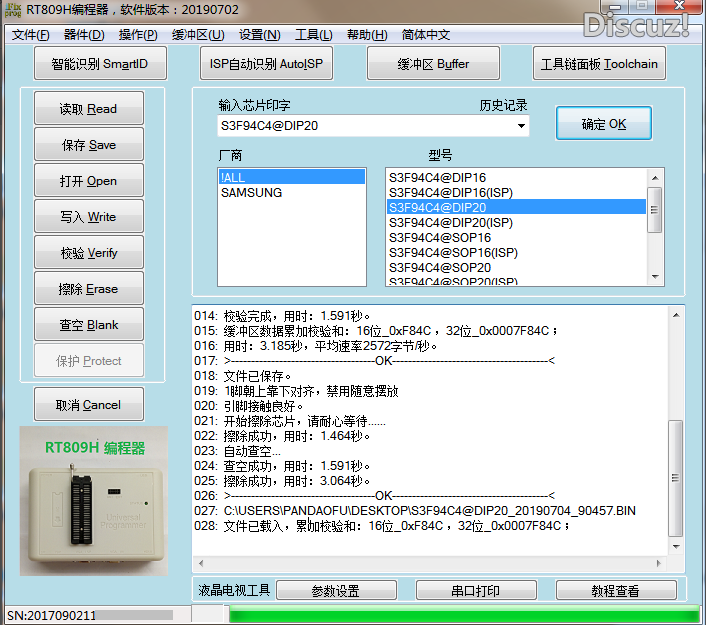Screen dimensions: 706x625
Task: Click log line 014 校验完成
Action: click(x=296, y=316)
